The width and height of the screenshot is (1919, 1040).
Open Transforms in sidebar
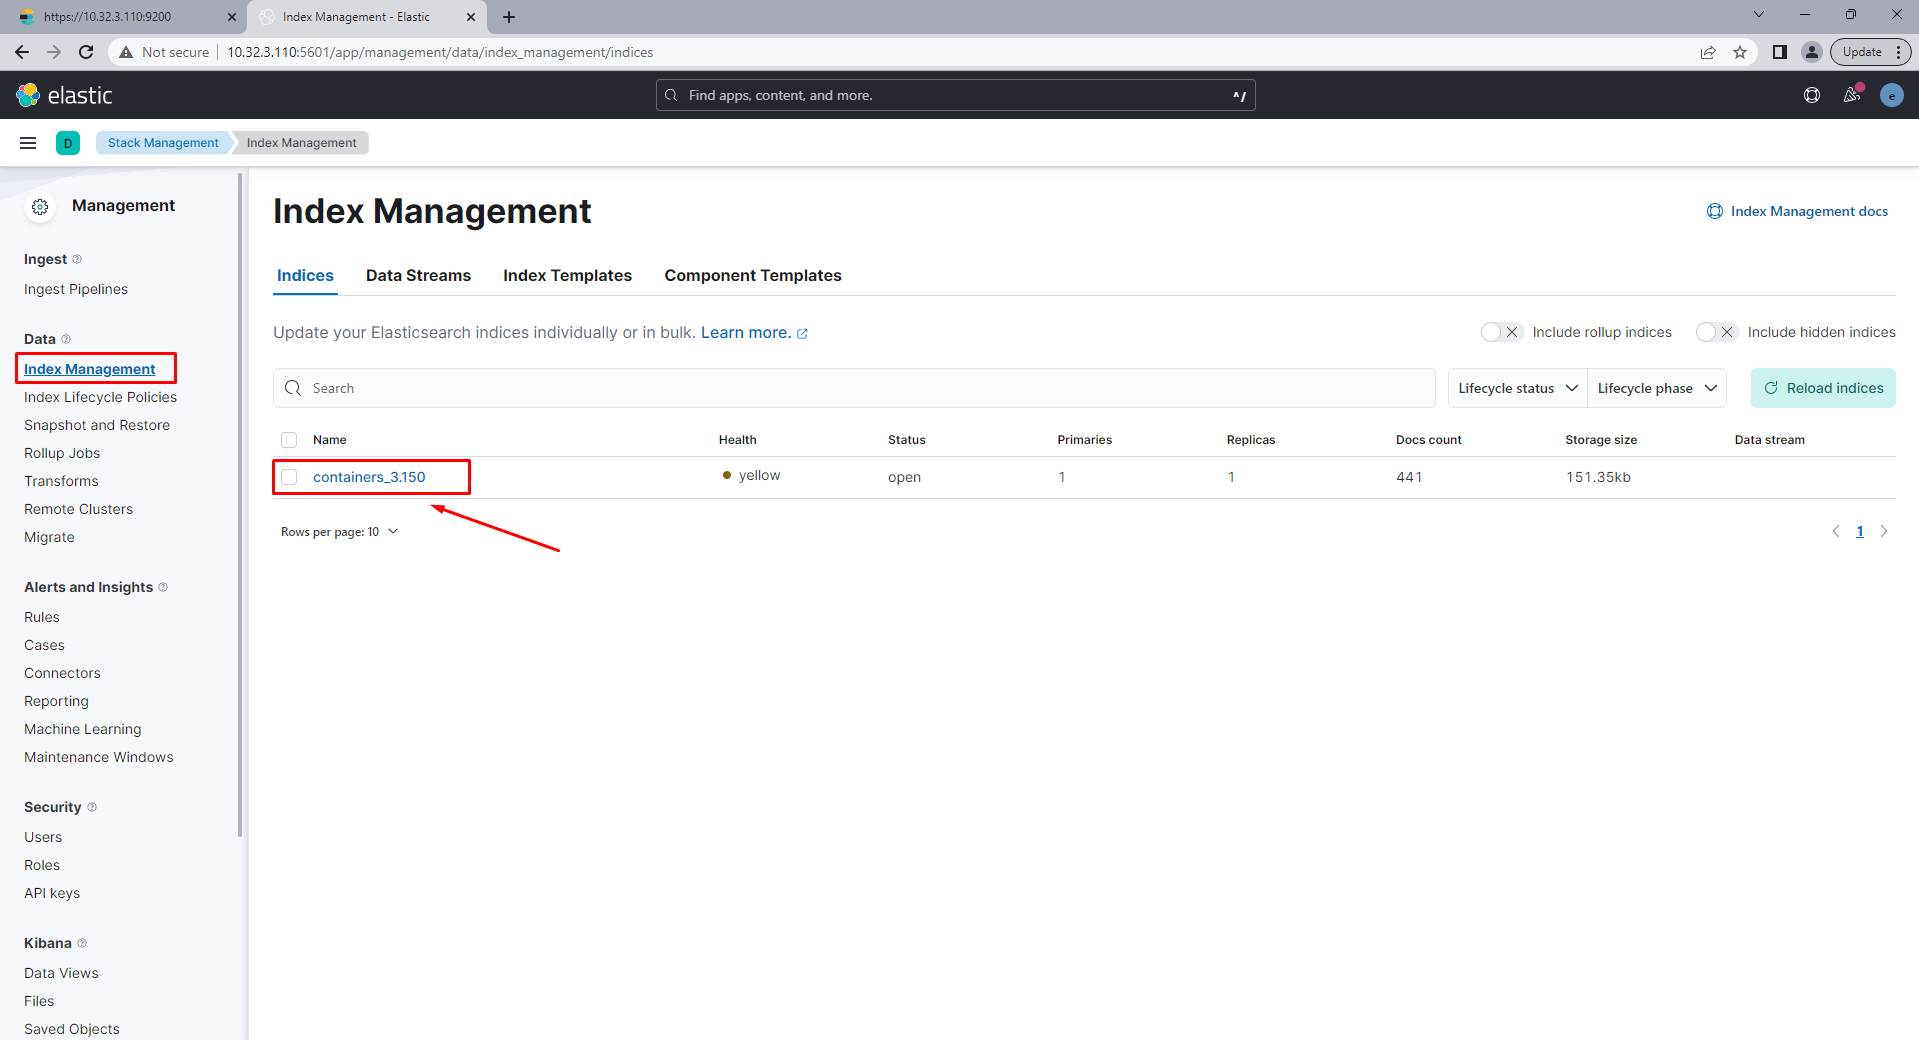[x=61, y=481]
